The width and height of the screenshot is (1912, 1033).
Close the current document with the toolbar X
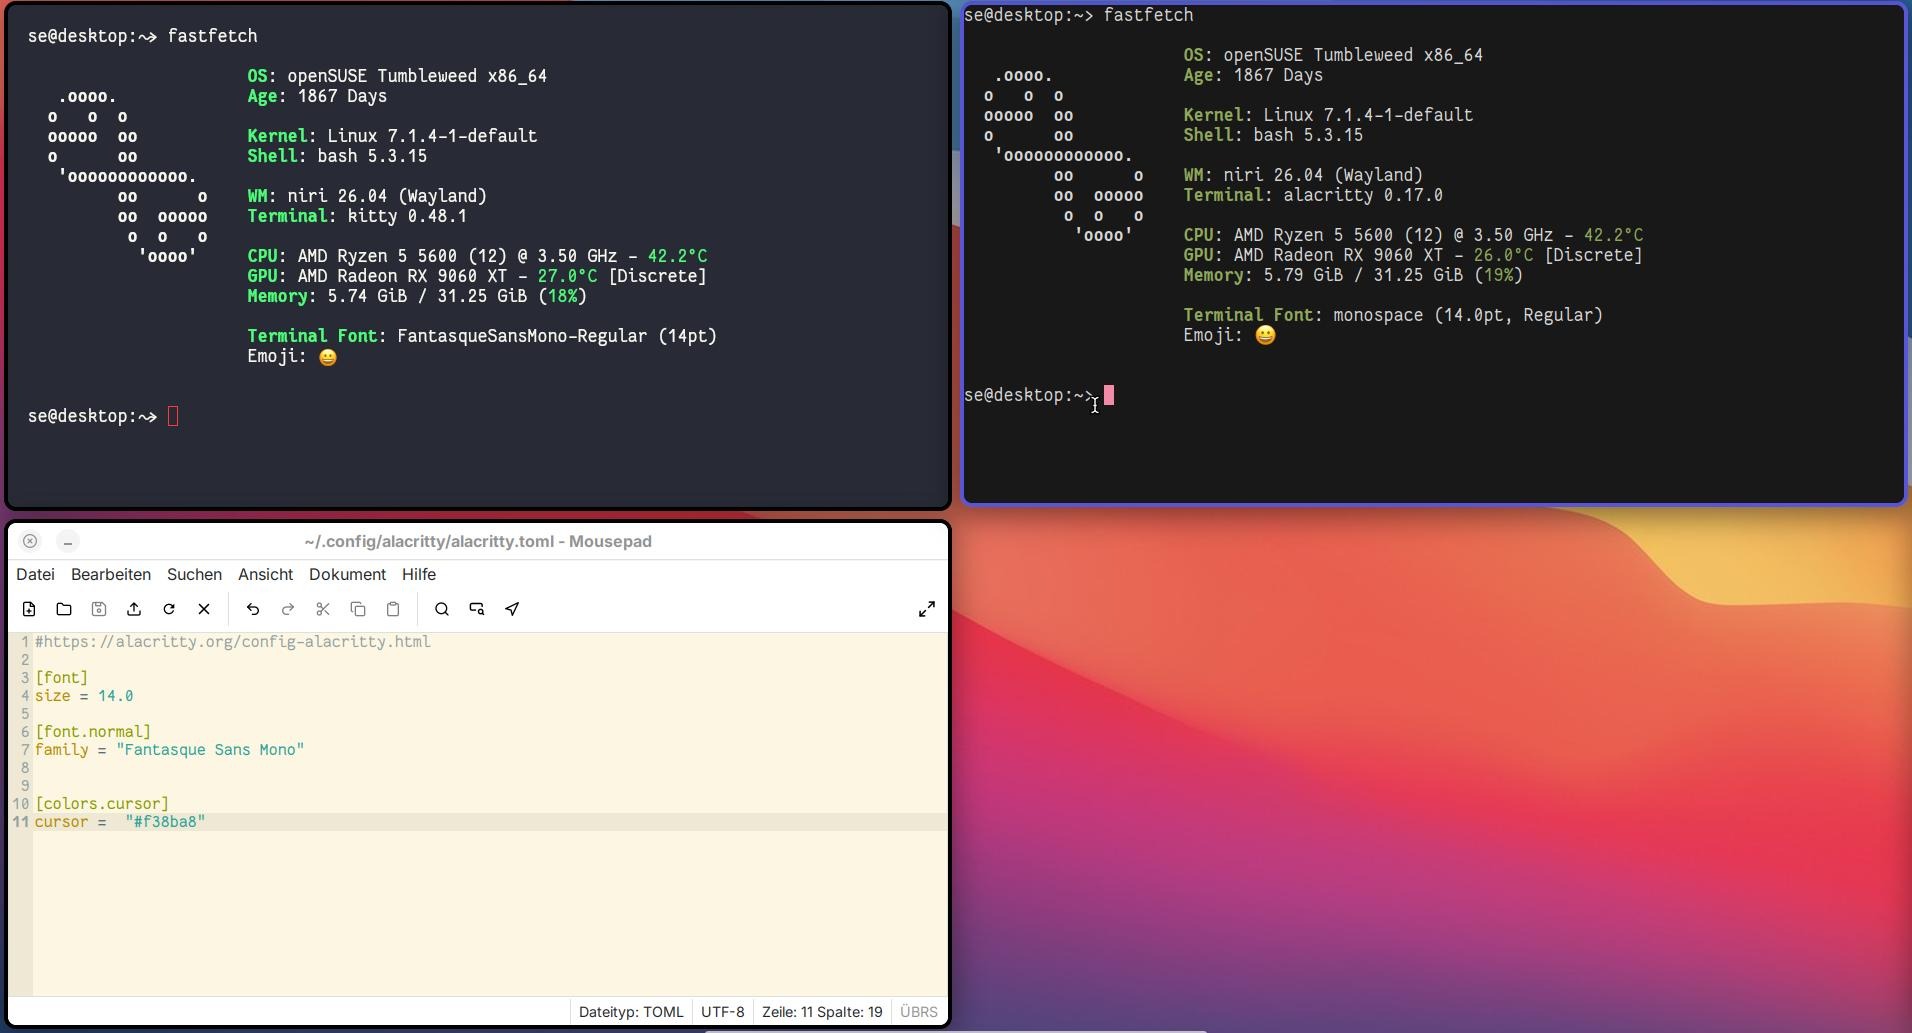coord(204,609)
